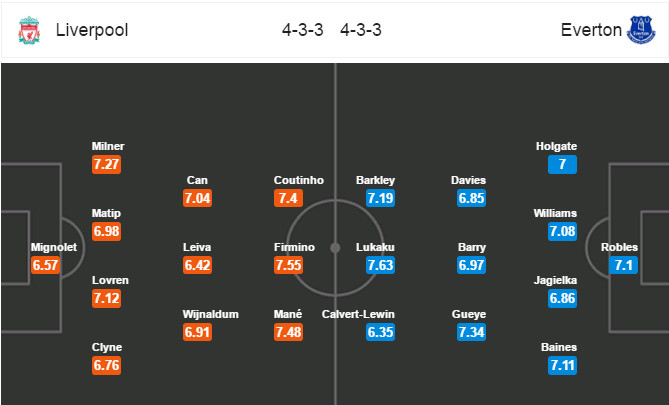The width and height of the screenshot is (669, 405).
Task: Select Leiva's 6.42 rating badge
Action: click(x=198, y=266)
